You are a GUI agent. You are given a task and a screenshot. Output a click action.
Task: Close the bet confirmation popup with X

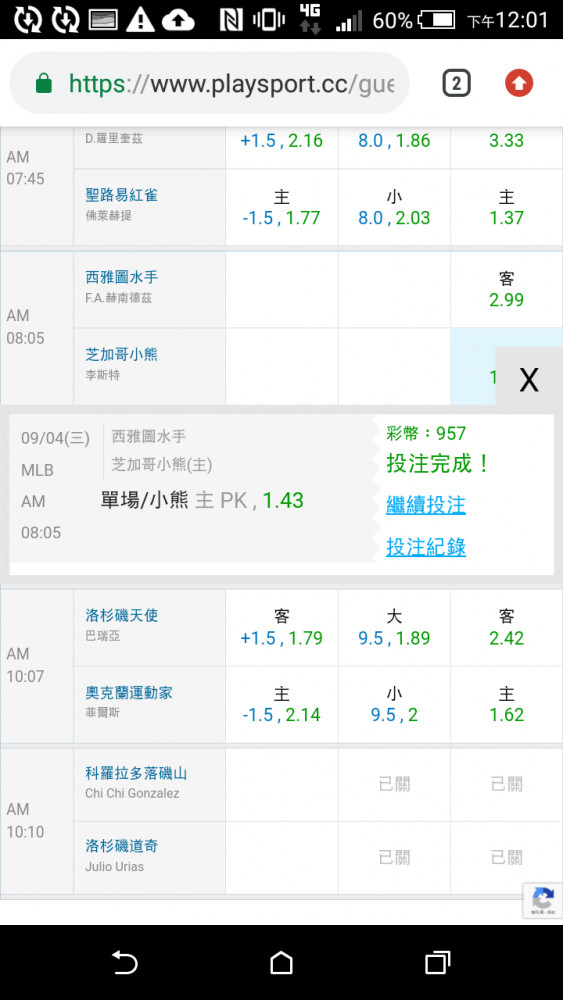[x=529, y=380]
